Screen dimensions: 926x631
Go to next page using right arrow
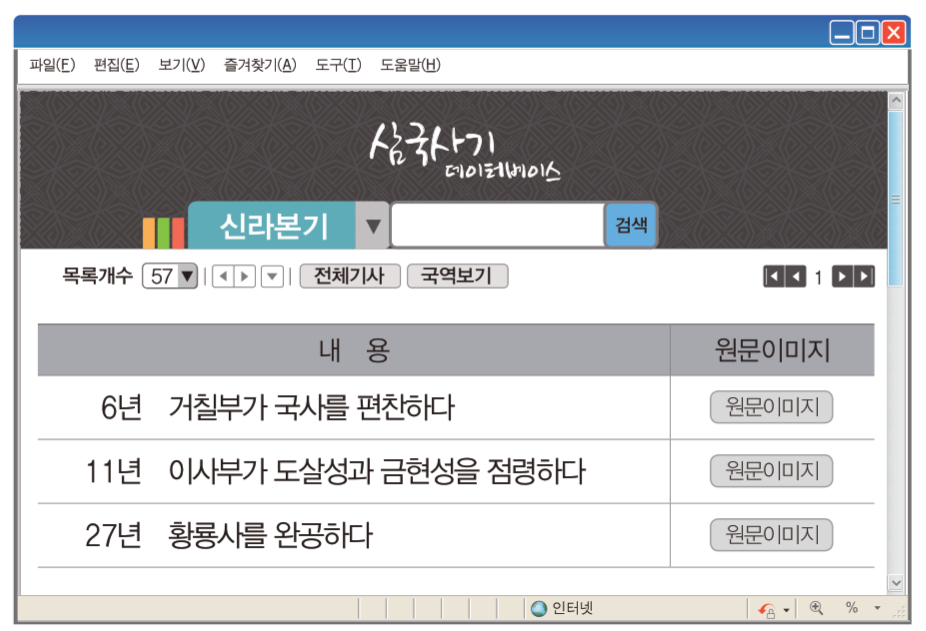843,275
